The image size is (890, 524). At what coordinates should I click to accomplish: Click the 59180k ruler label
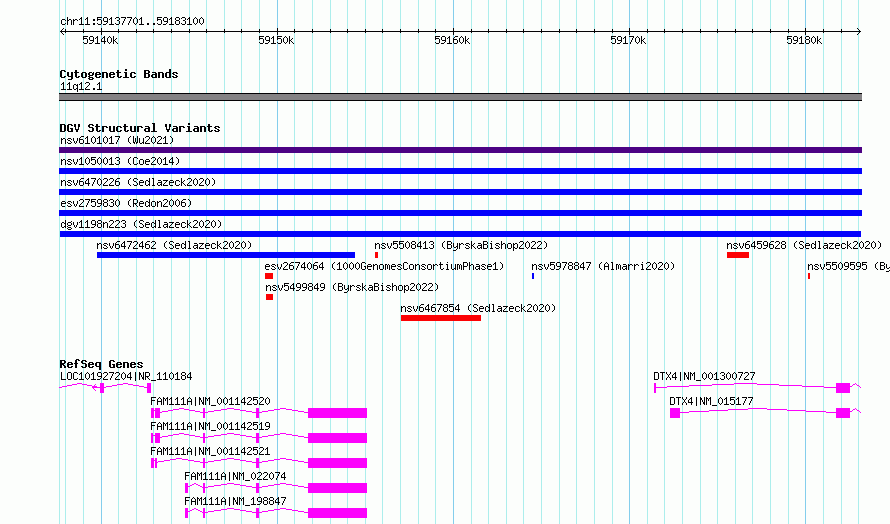point(804,40)
